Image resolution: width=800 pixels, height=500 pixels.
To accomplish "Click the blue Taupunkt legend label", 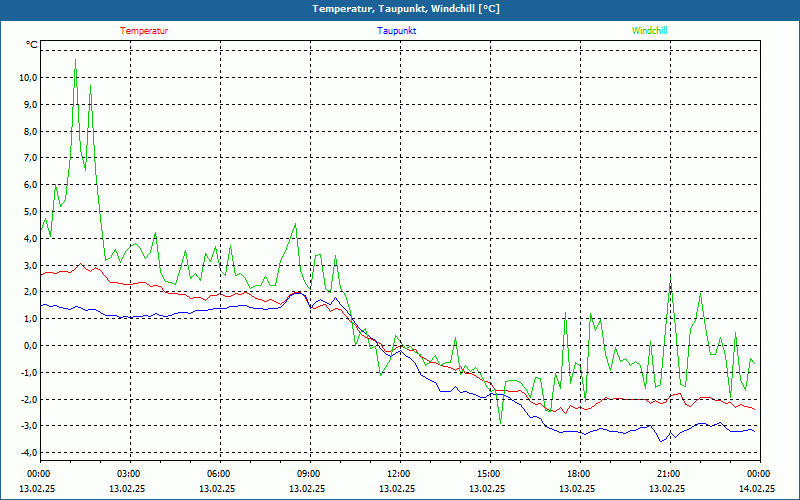I will coord(396,31).
